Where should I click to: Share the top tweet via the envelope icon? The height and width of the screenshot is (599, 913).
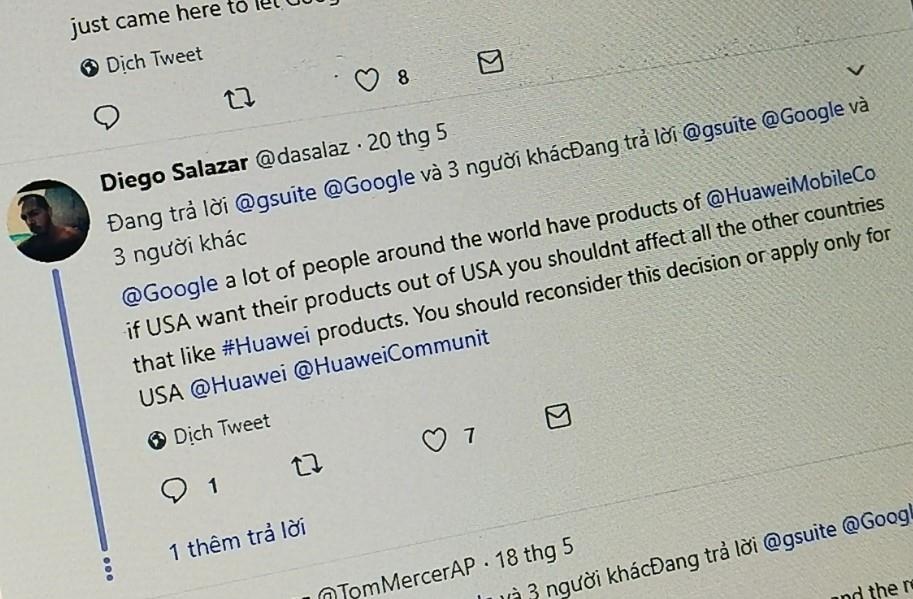(x=489, y=62)
